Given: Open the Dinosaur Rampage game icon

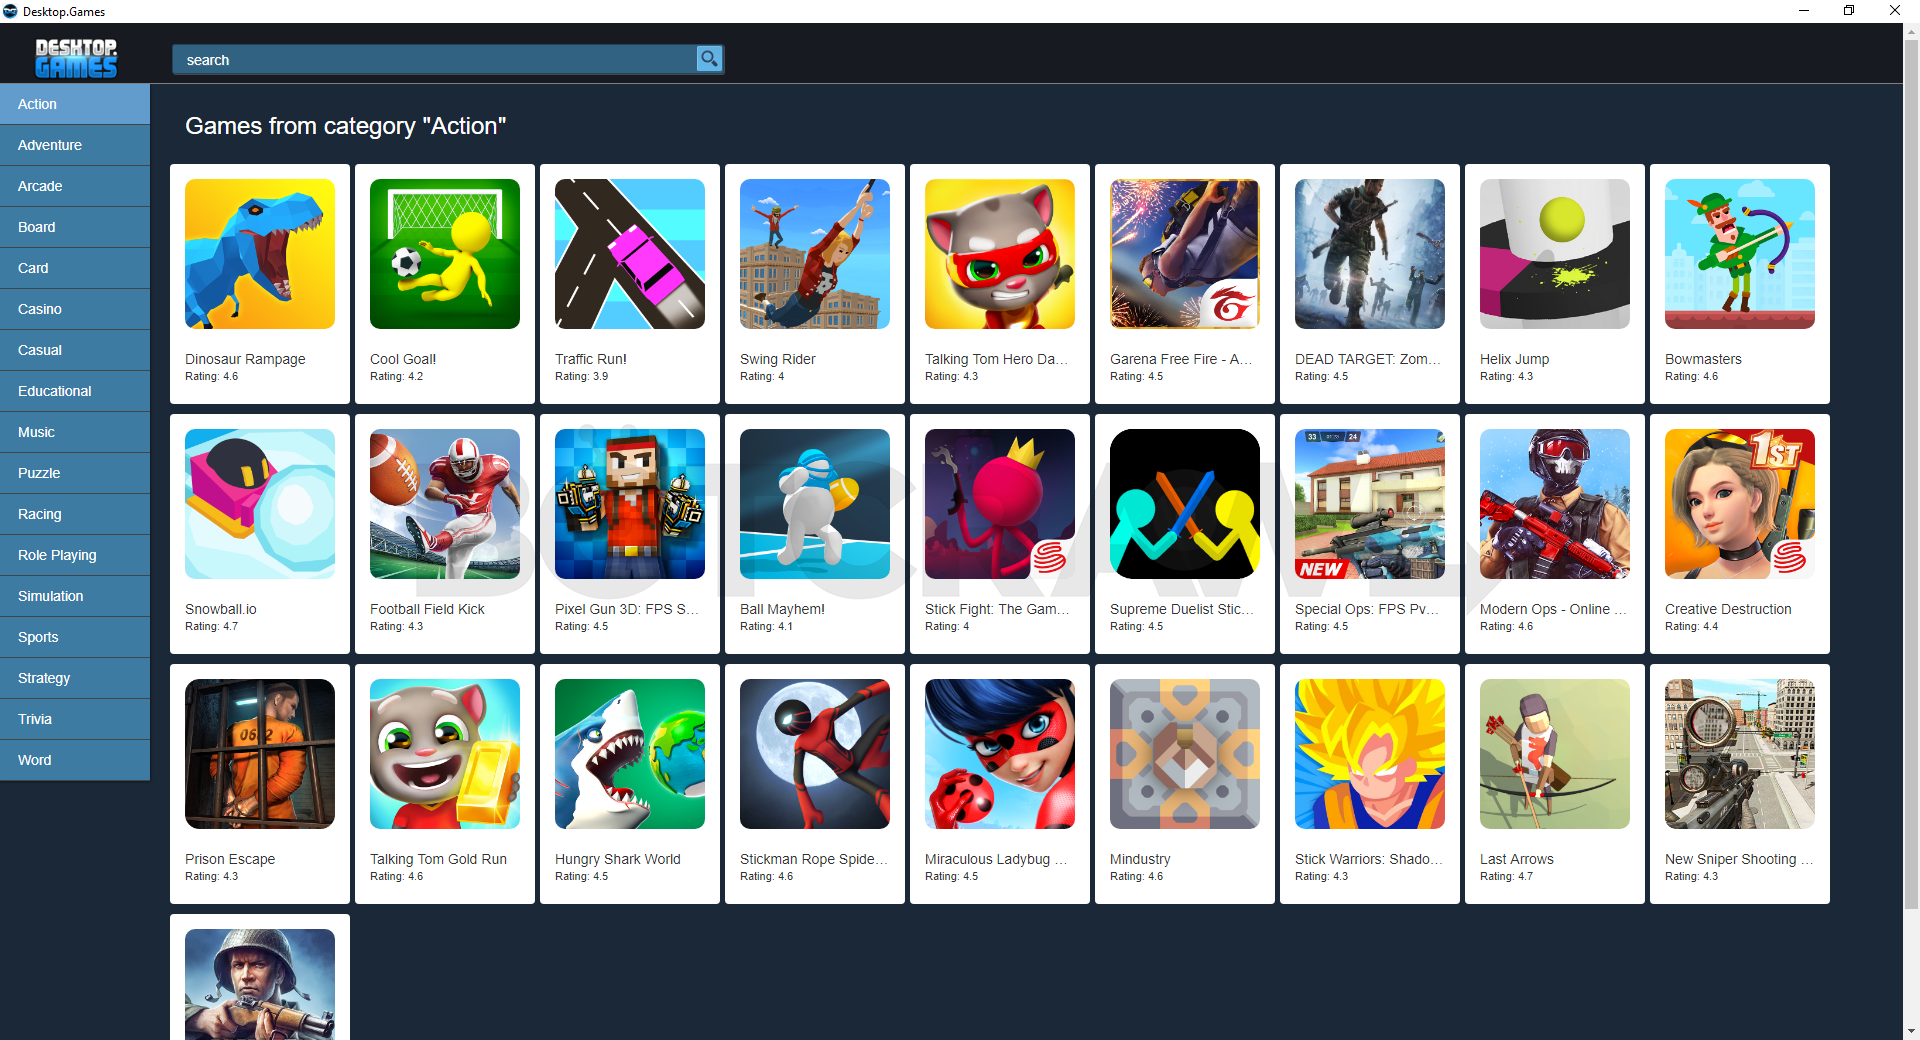Looking at the screenshot, I should 260,254.
